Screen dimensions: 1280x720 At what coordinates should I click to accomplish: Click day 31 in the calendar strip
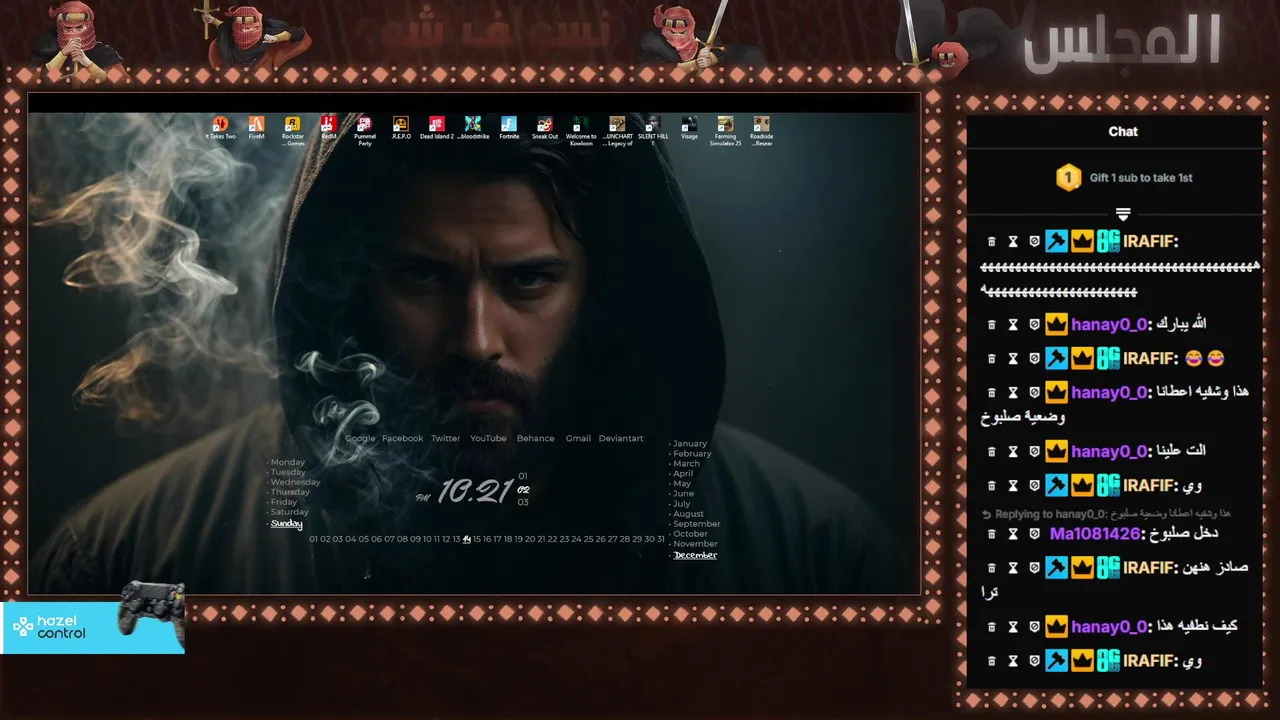[x=660, y=539]
